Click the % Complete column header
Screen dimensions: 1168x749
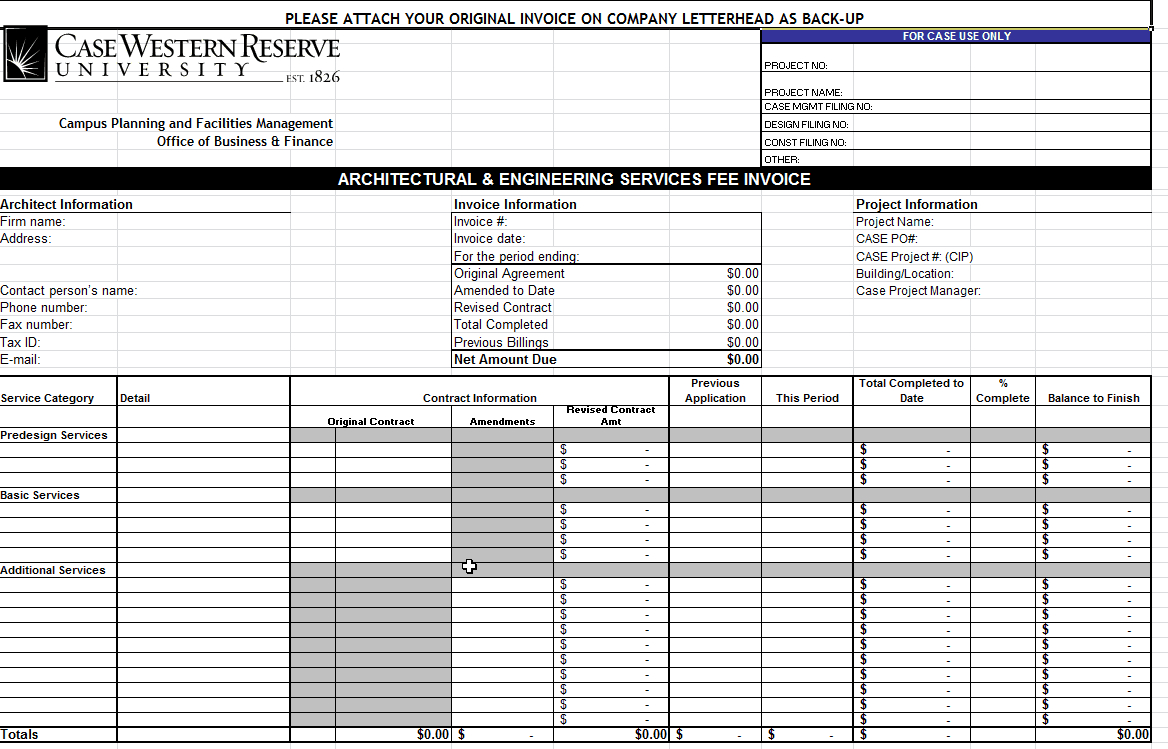[1003, 391]
